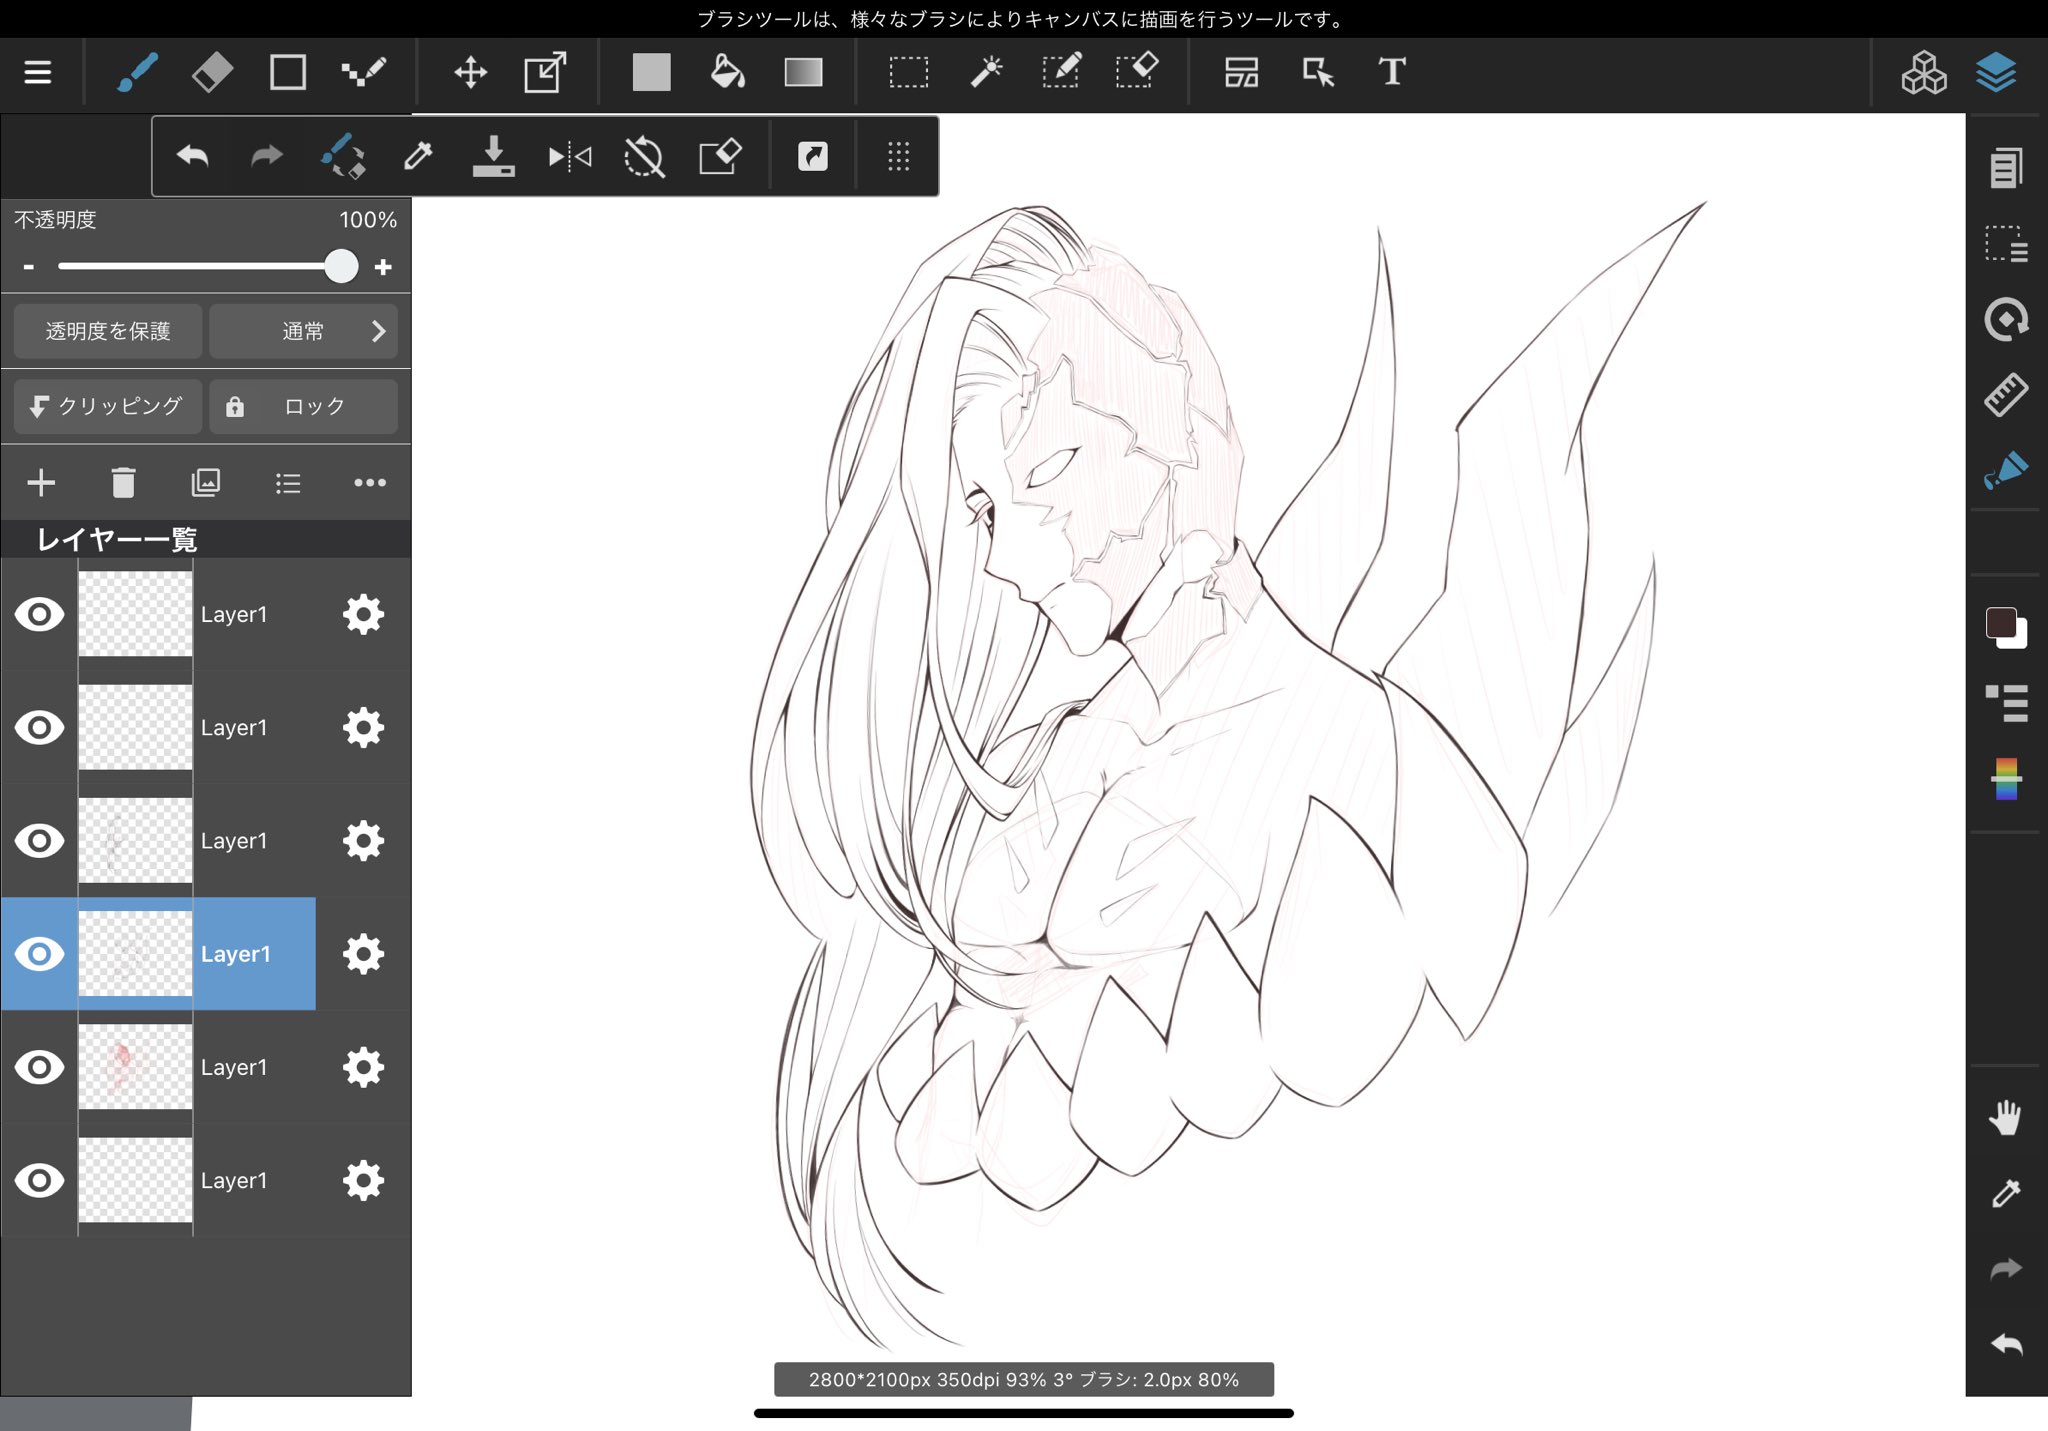Choose the Magic Wand selection tool
This screenshot has height=1431, width=2048.
[986, 72]
